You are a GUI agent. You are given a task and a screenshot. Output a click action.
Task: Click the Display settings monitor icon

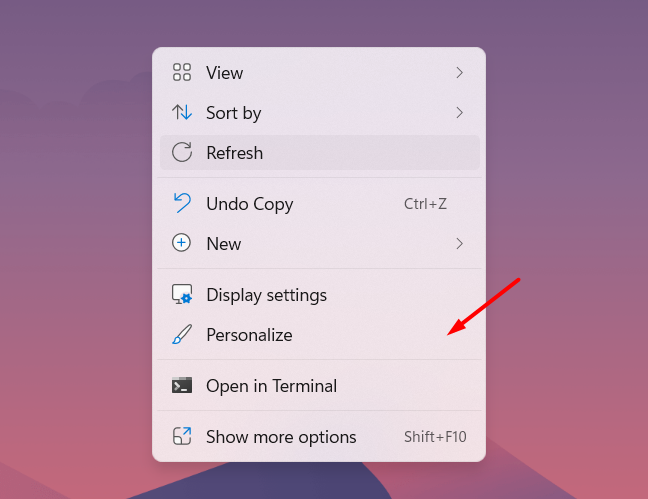click(182, 294)
